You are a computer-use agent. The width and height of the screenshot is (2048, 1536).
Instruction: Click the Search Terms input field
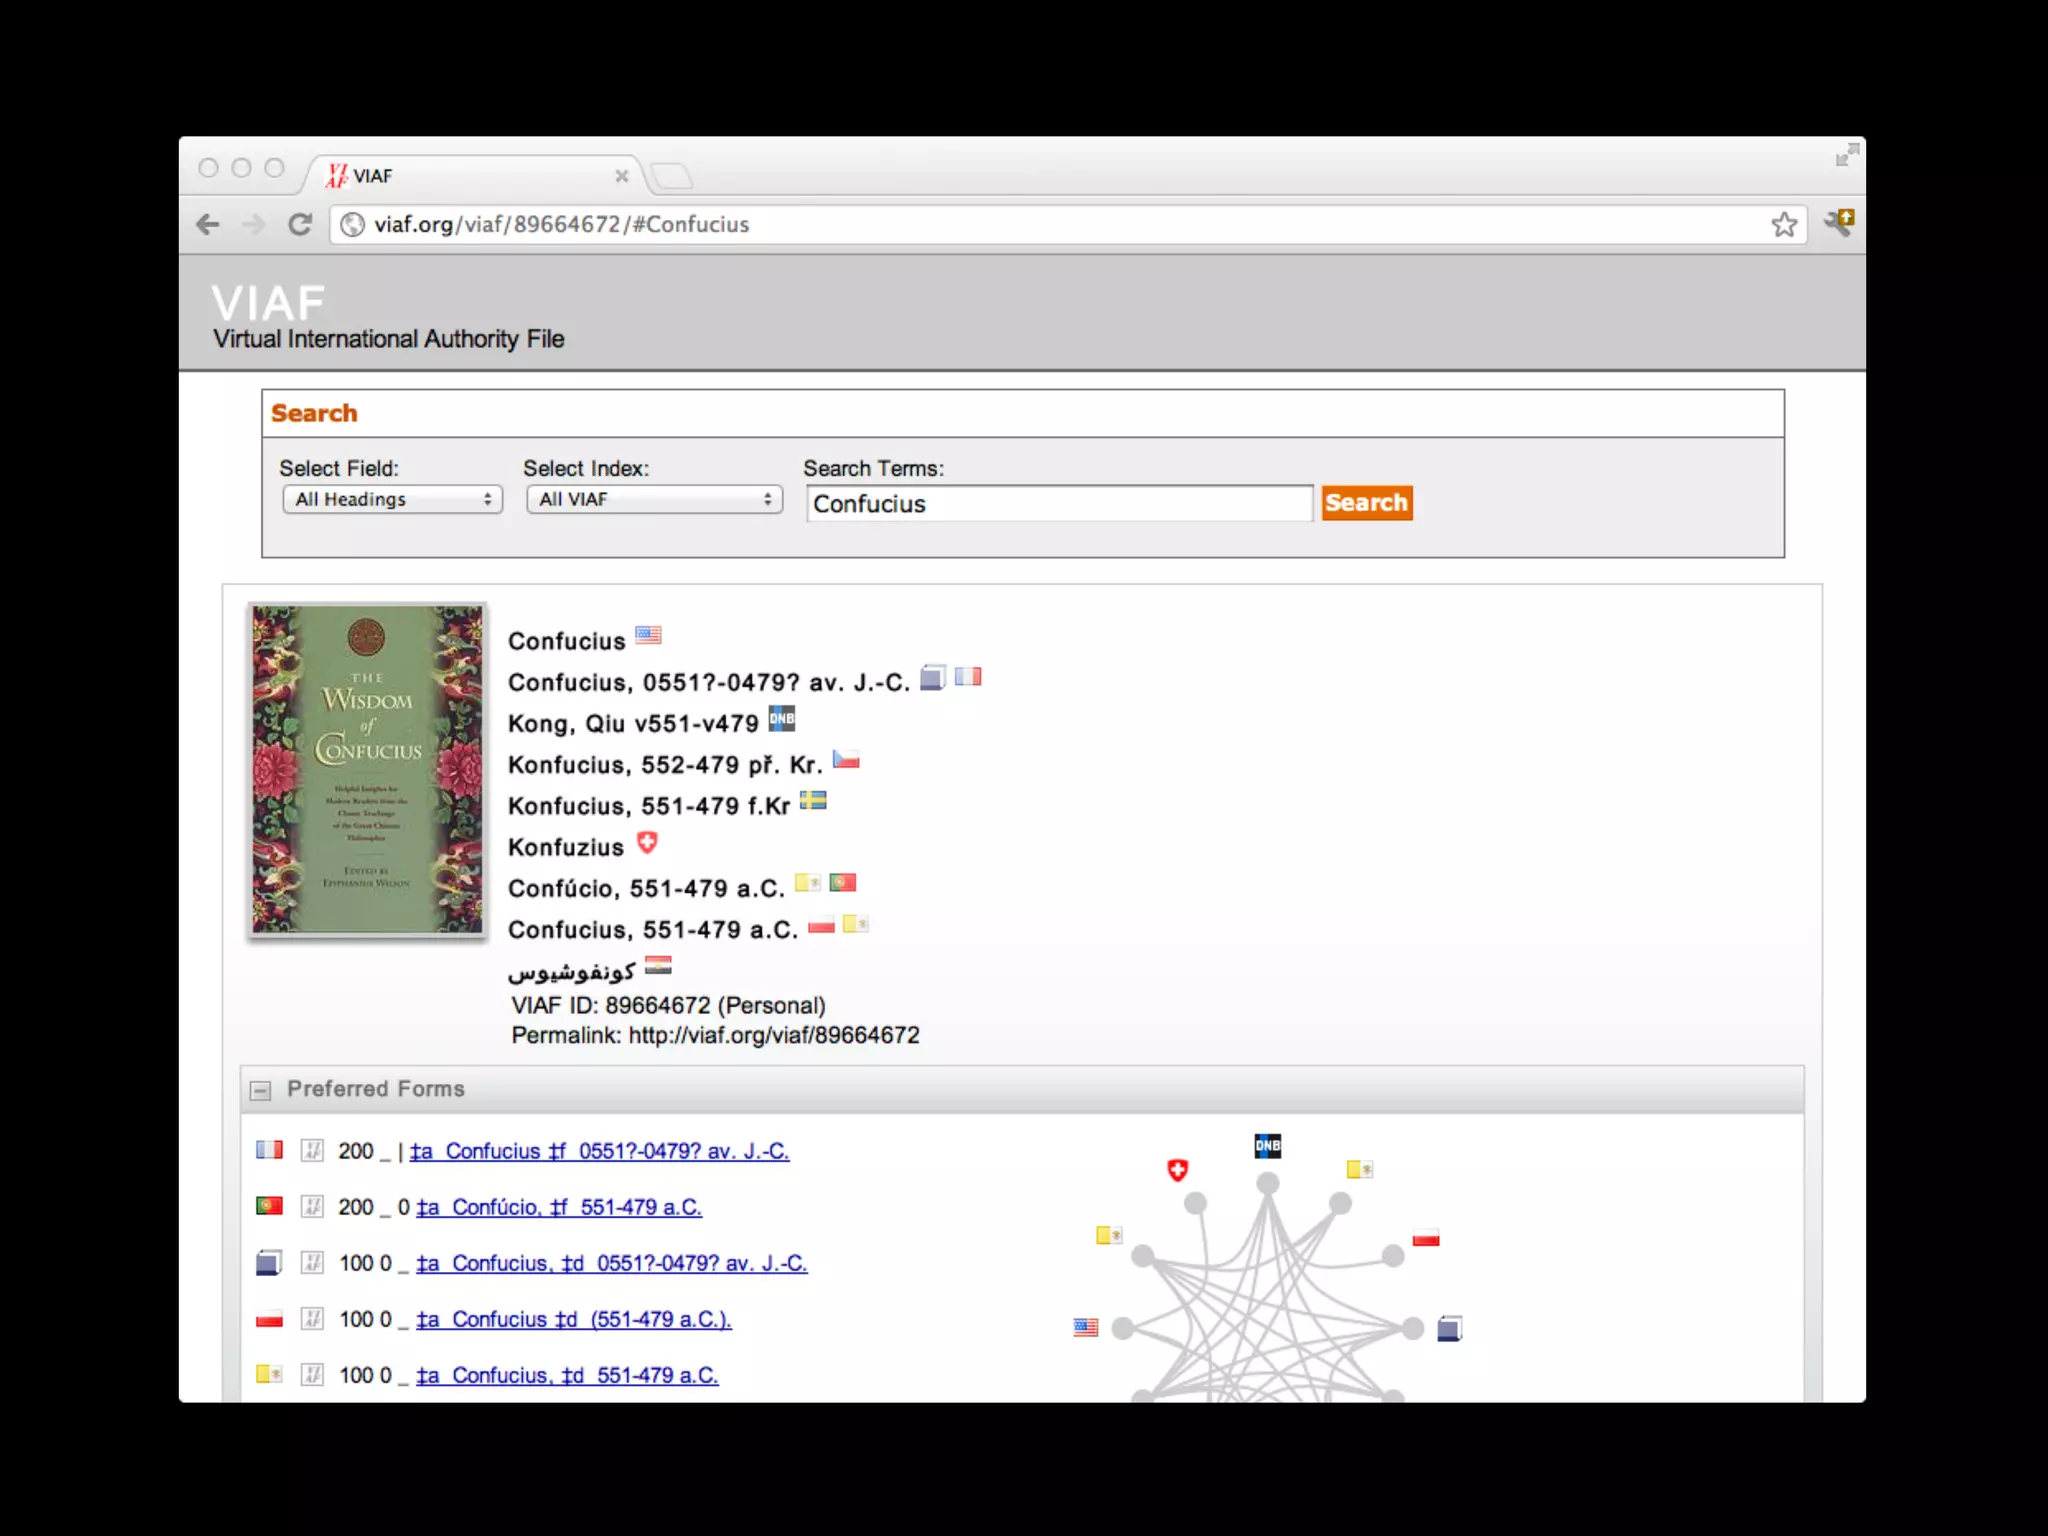(x=1058, y=503)
